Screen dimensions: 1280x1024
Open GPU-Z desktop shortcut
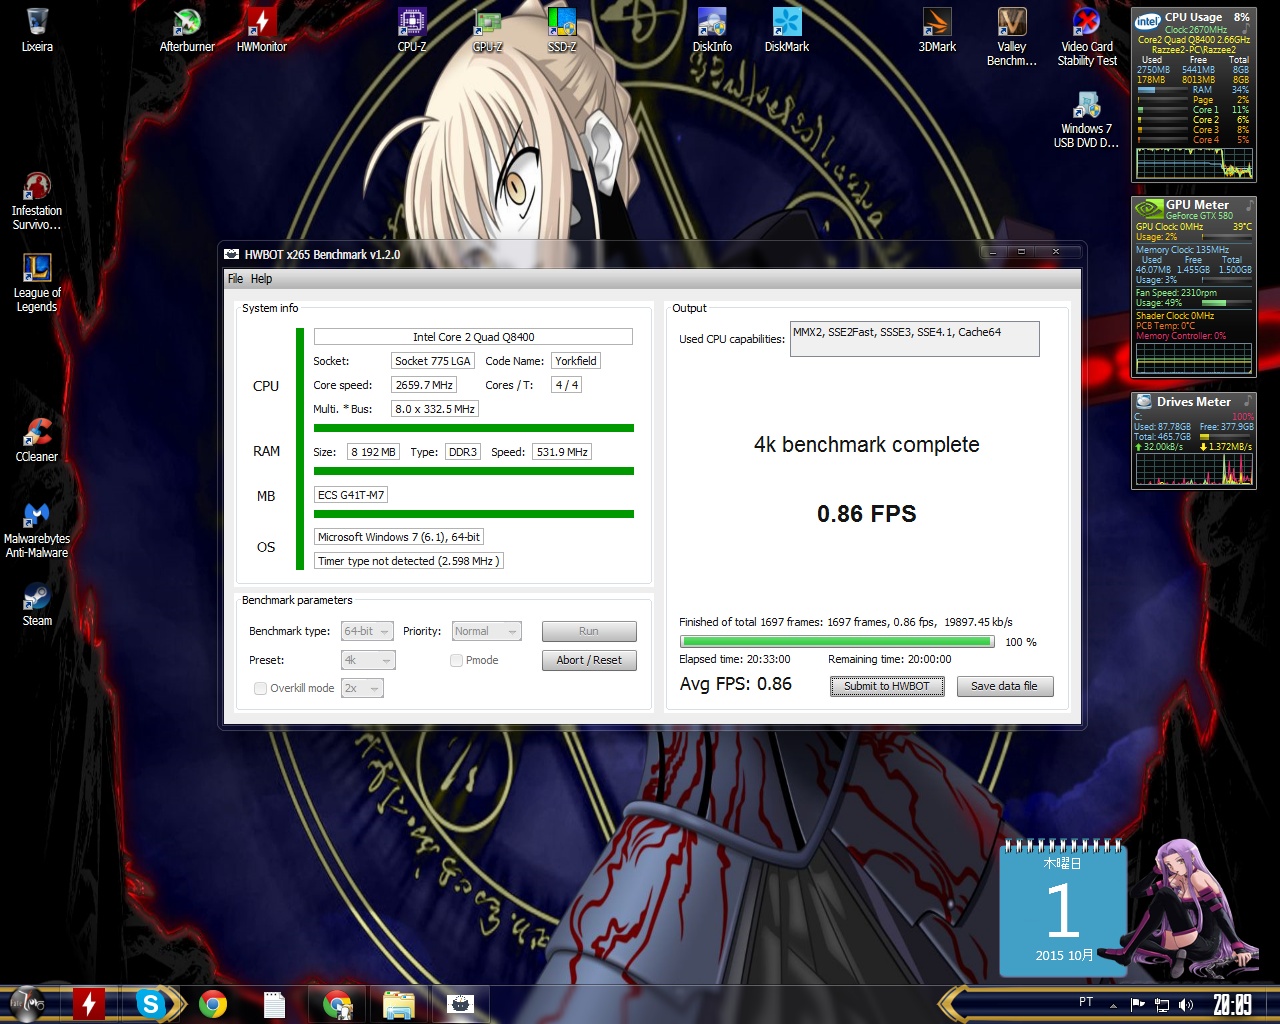[487, 29]
